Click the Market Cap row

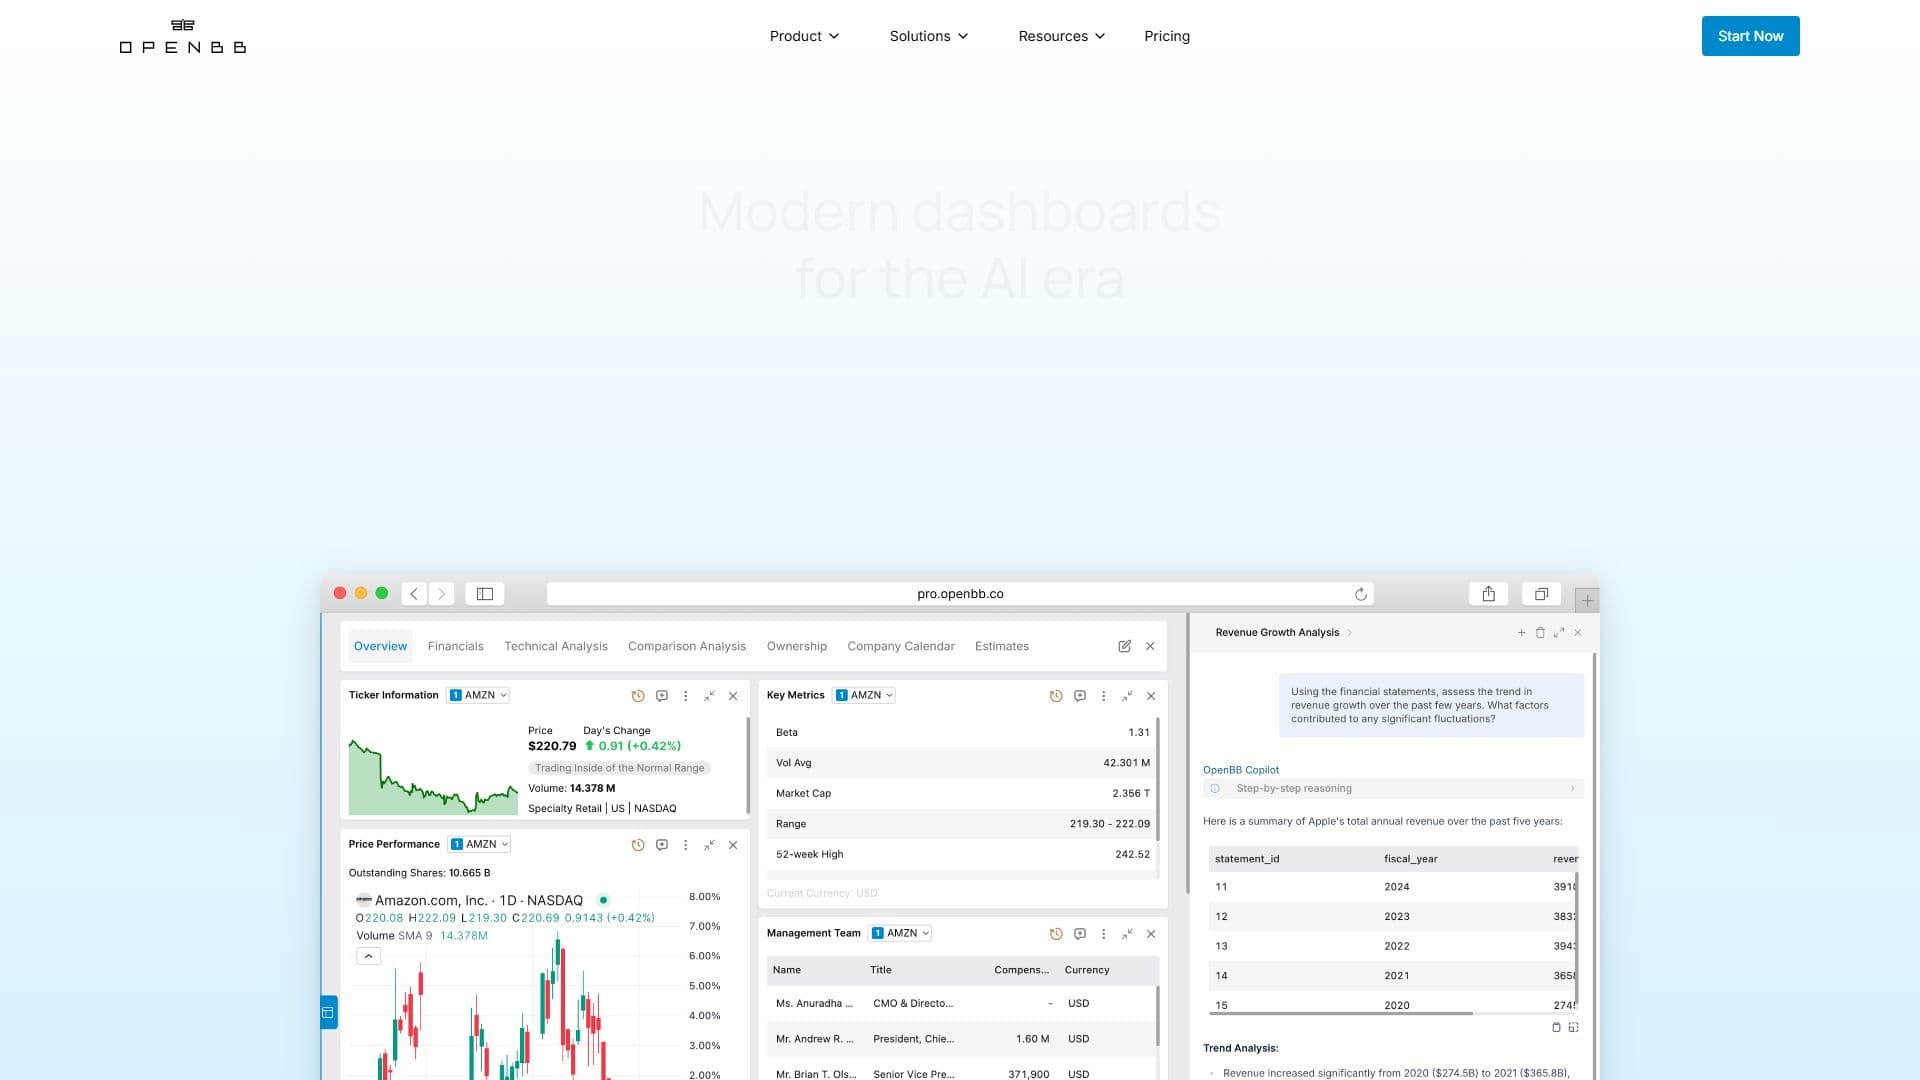click(x=962, y=793)
